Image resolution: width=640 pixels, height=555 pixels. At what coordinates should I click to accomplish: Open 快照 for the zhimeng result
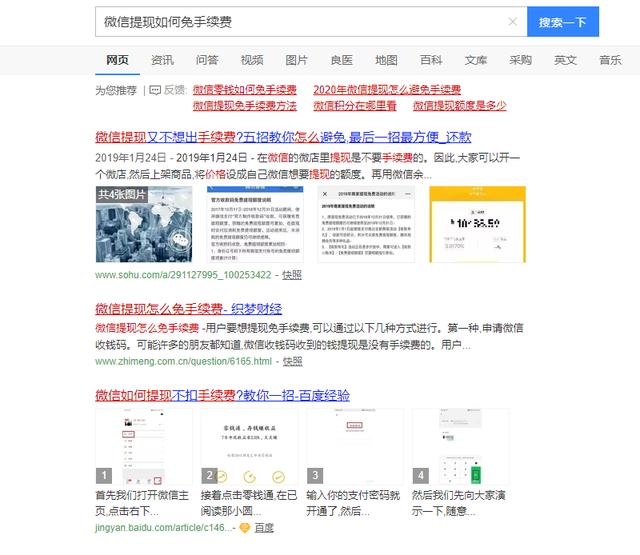coord(293,361)
